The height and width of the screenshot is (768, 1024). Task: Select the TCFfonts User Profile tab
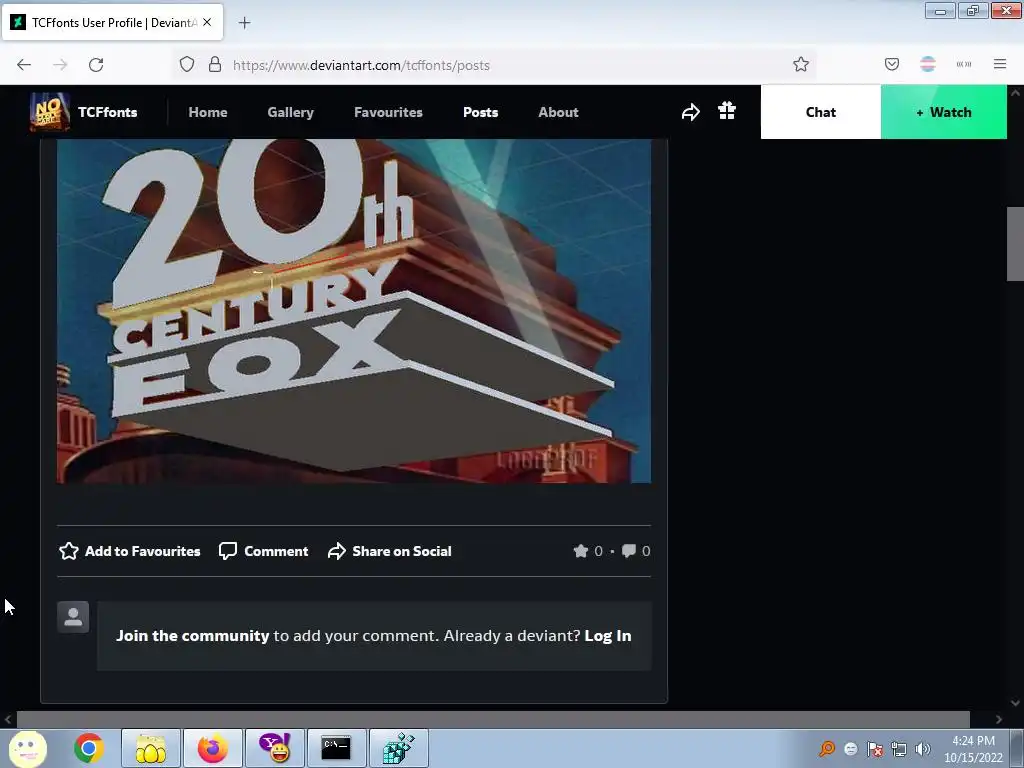tap(112, 22)
